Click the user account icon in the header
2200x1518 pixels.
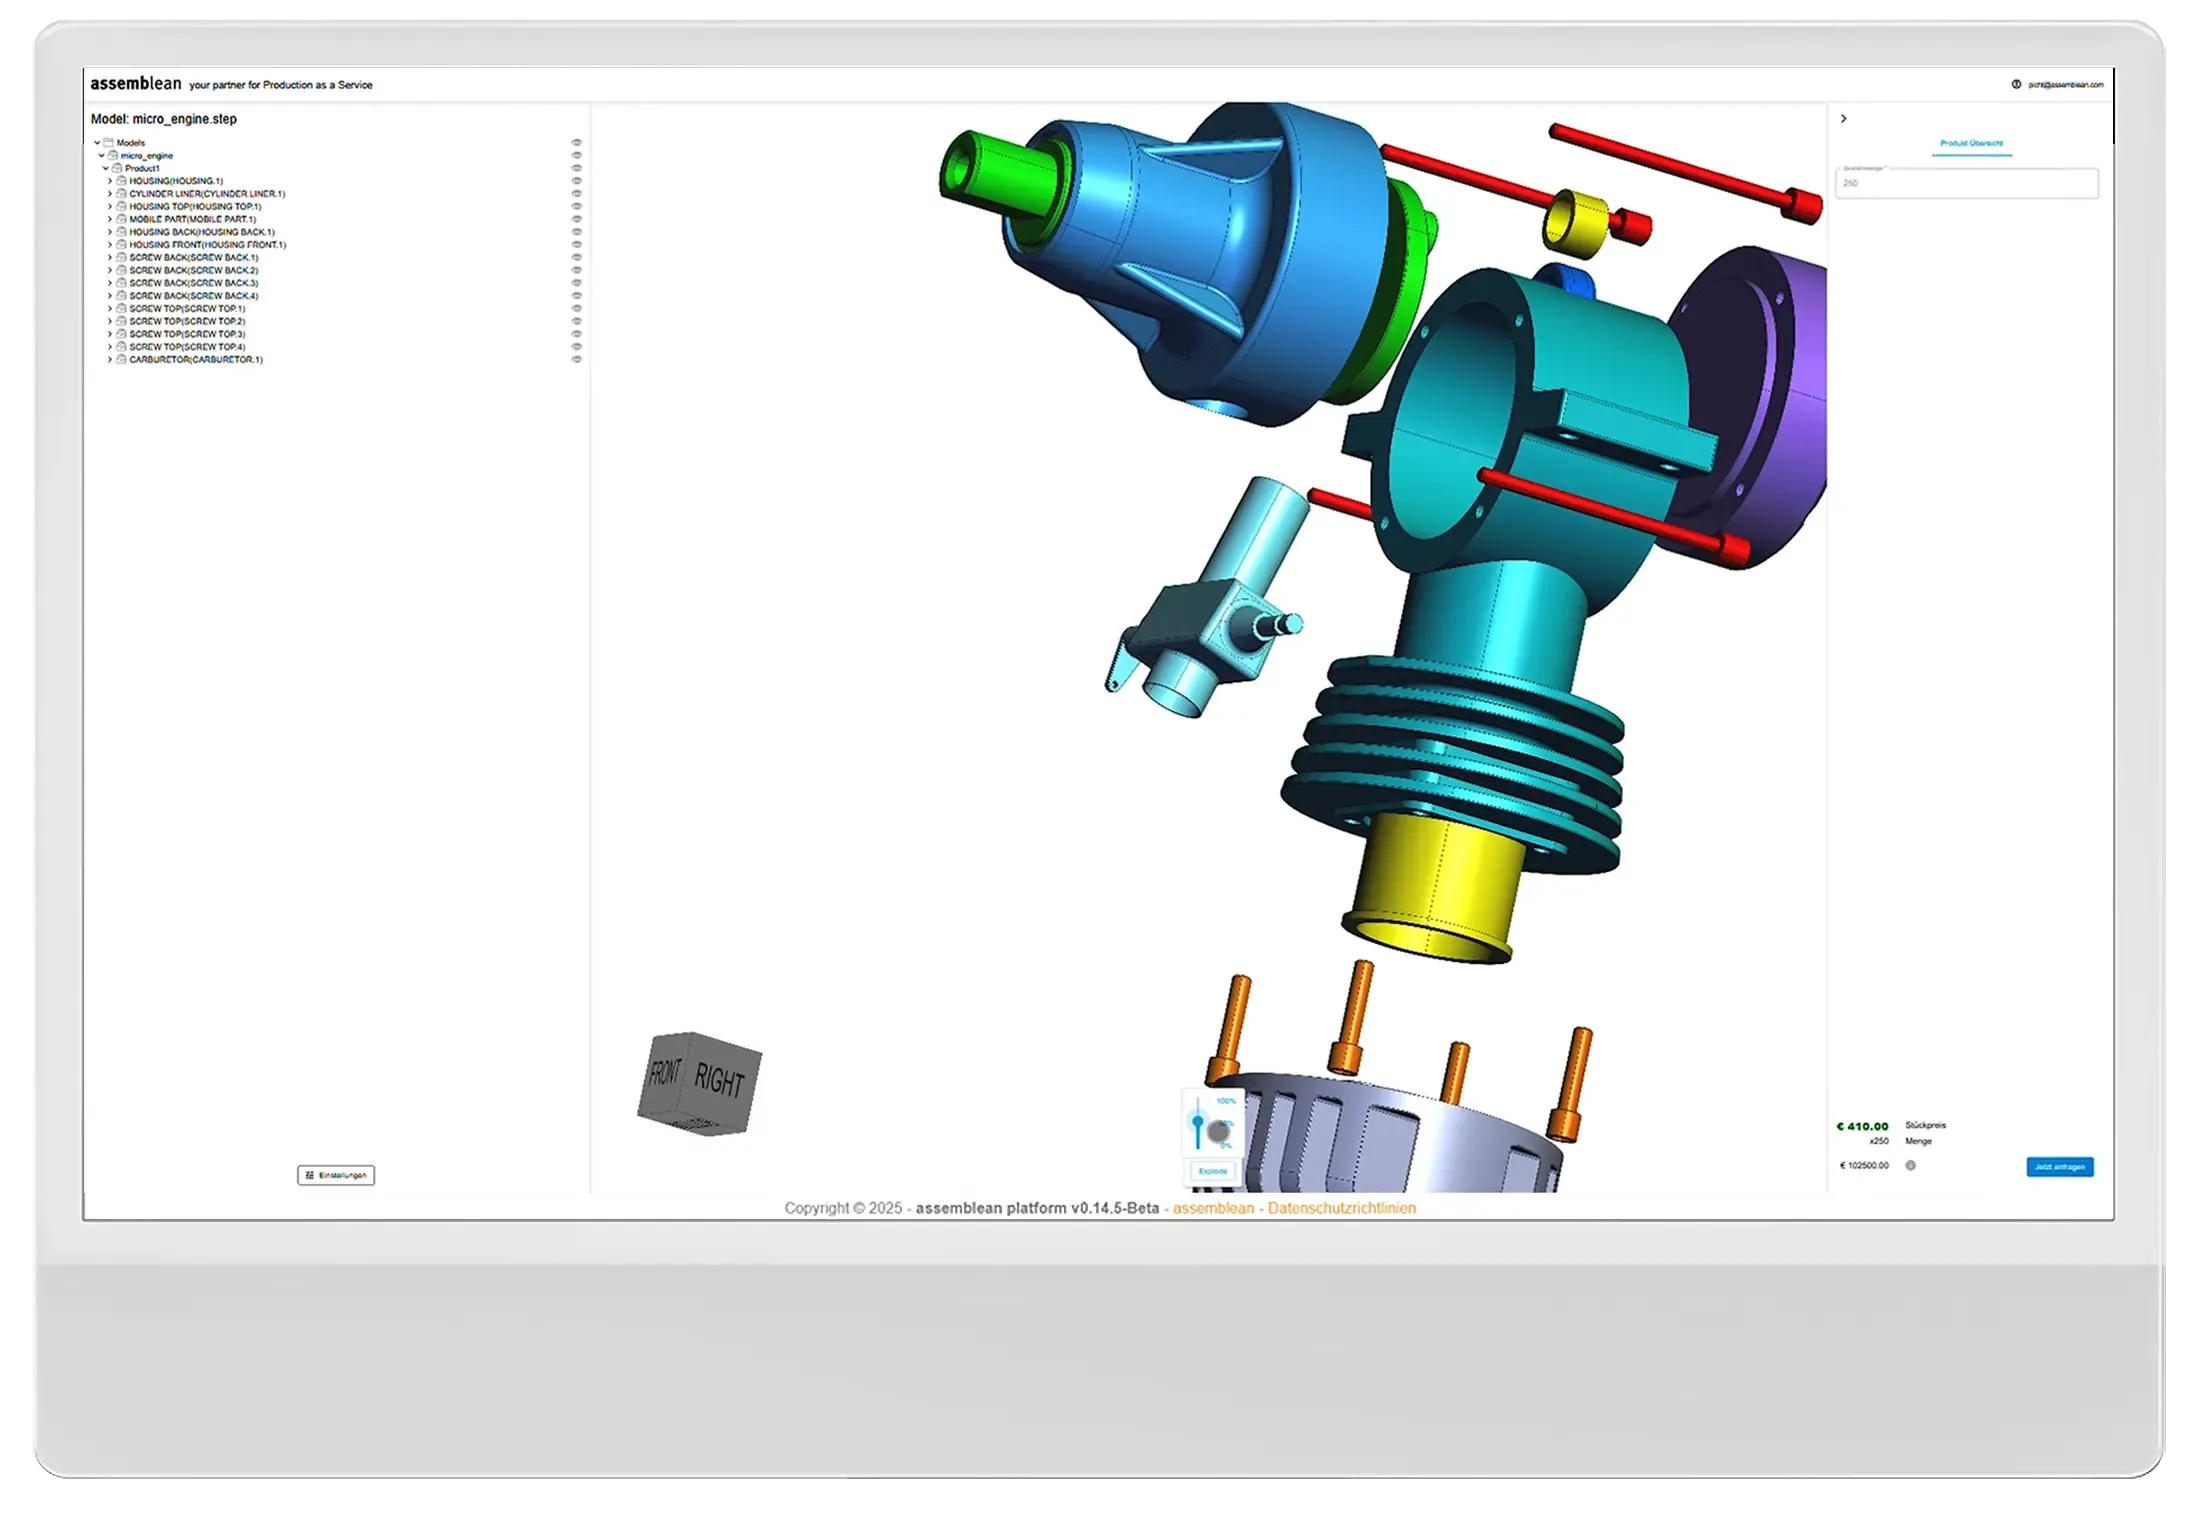coord(2016,85)
